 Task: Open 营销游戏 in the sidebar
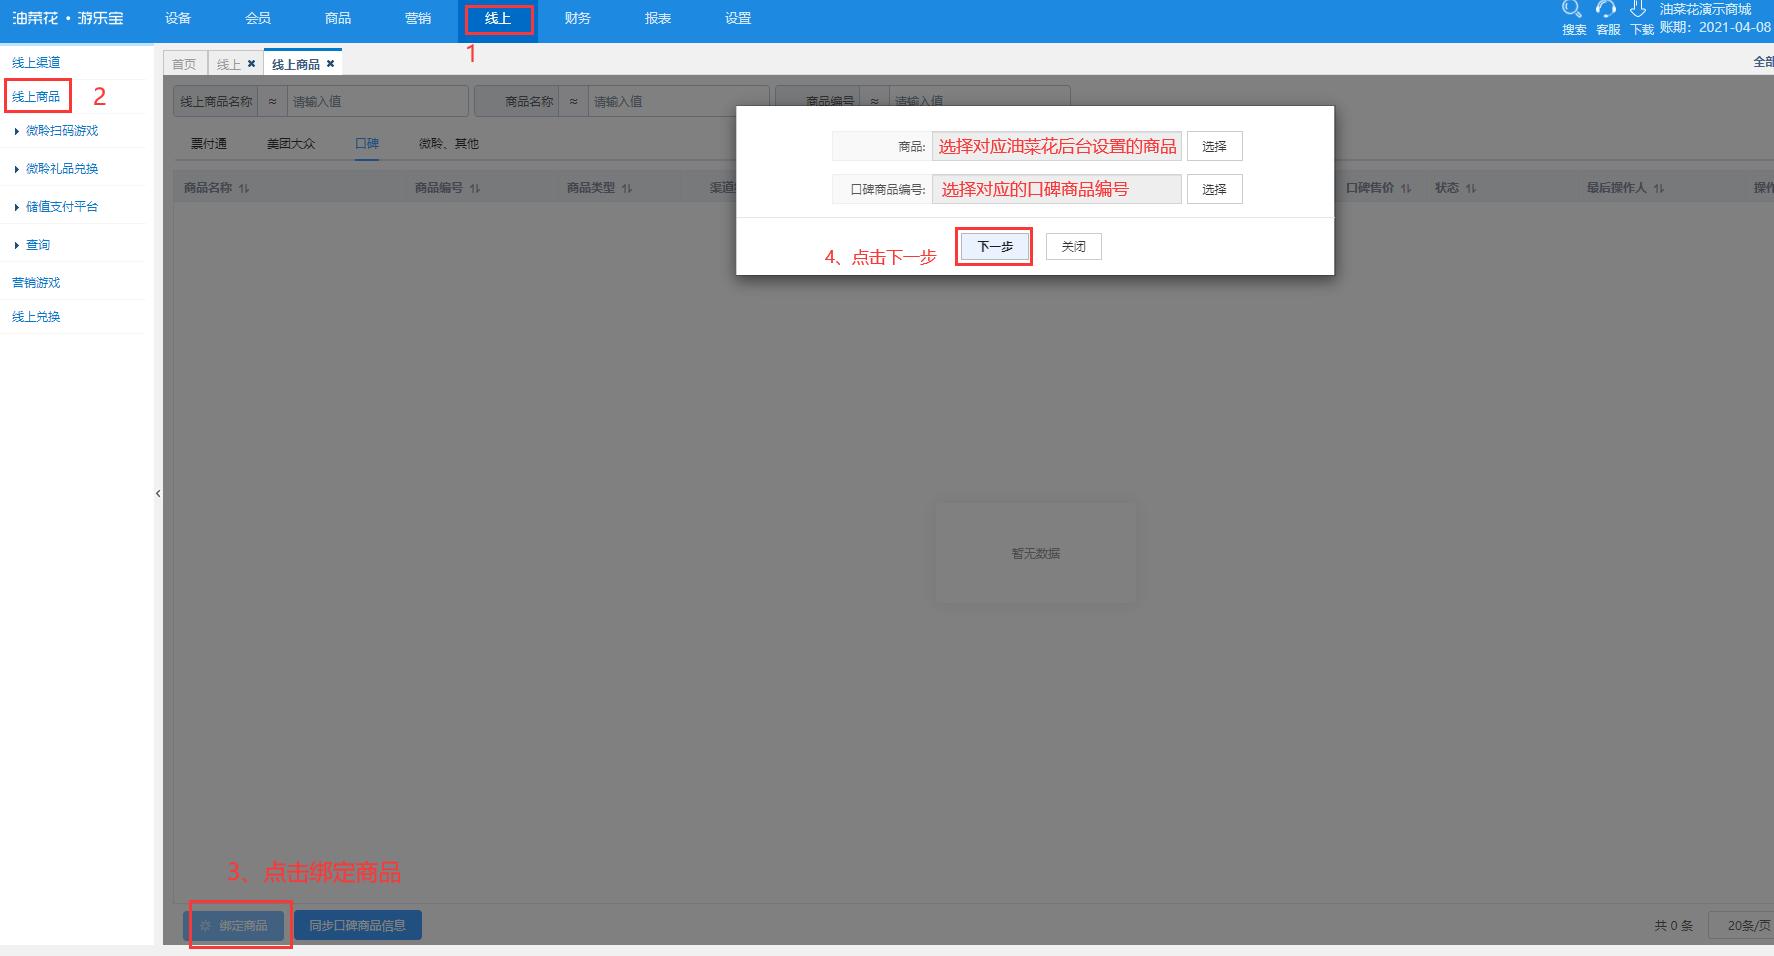36,283
